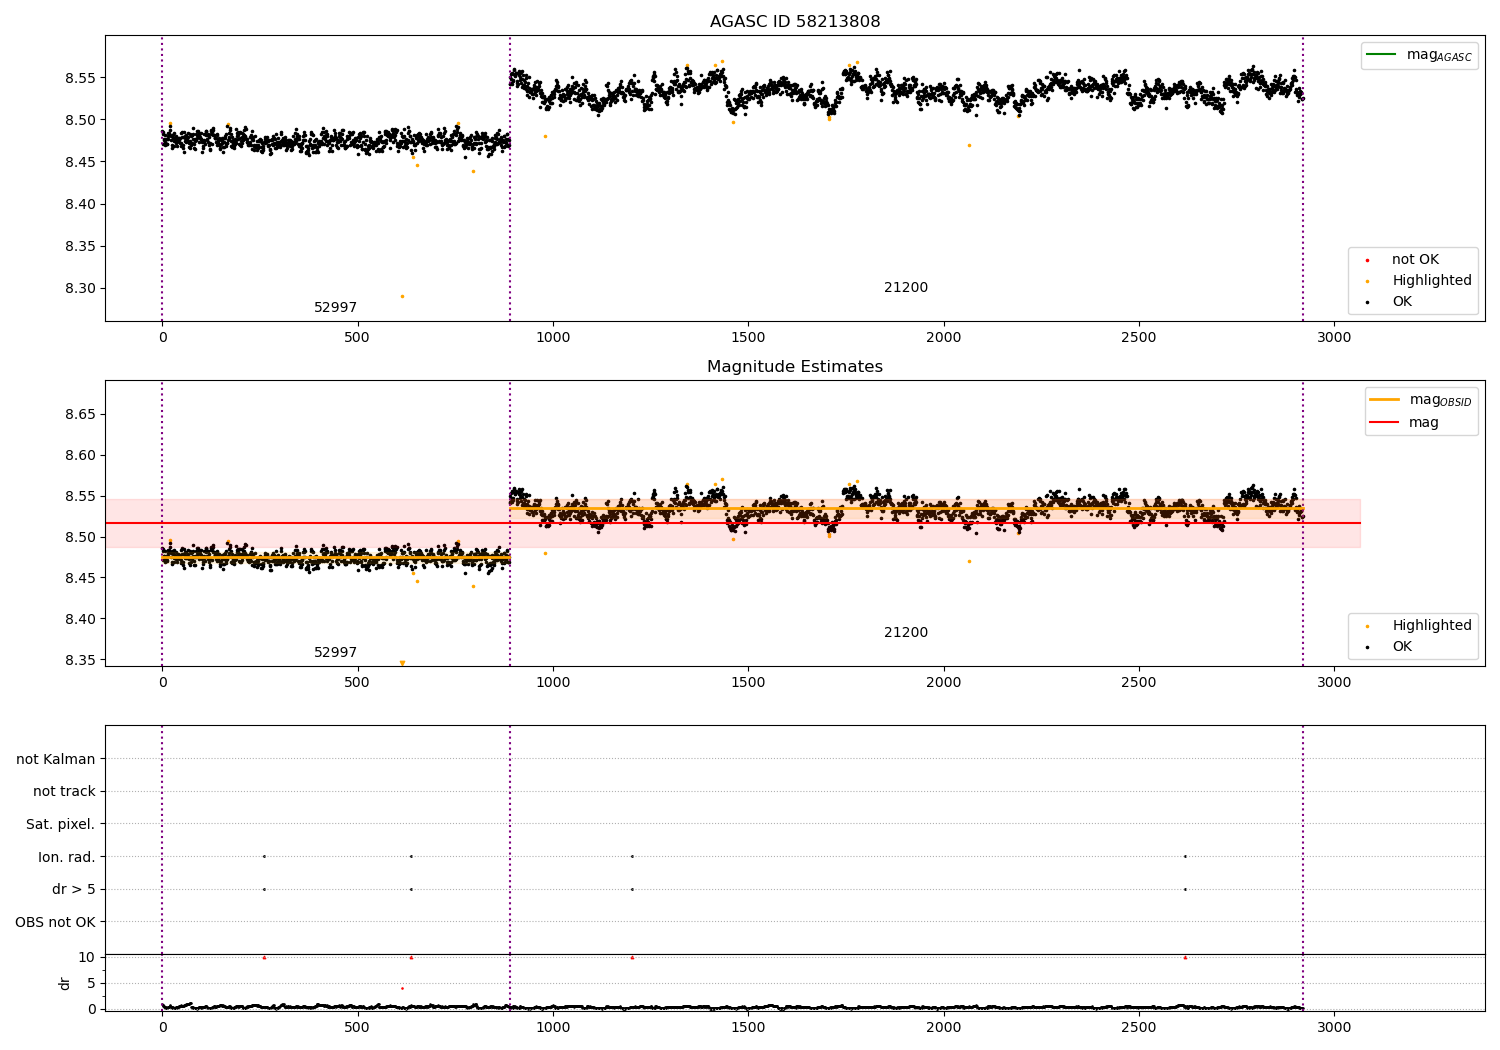Click the 'OBS not OK' row label

[x=56, y=922]
